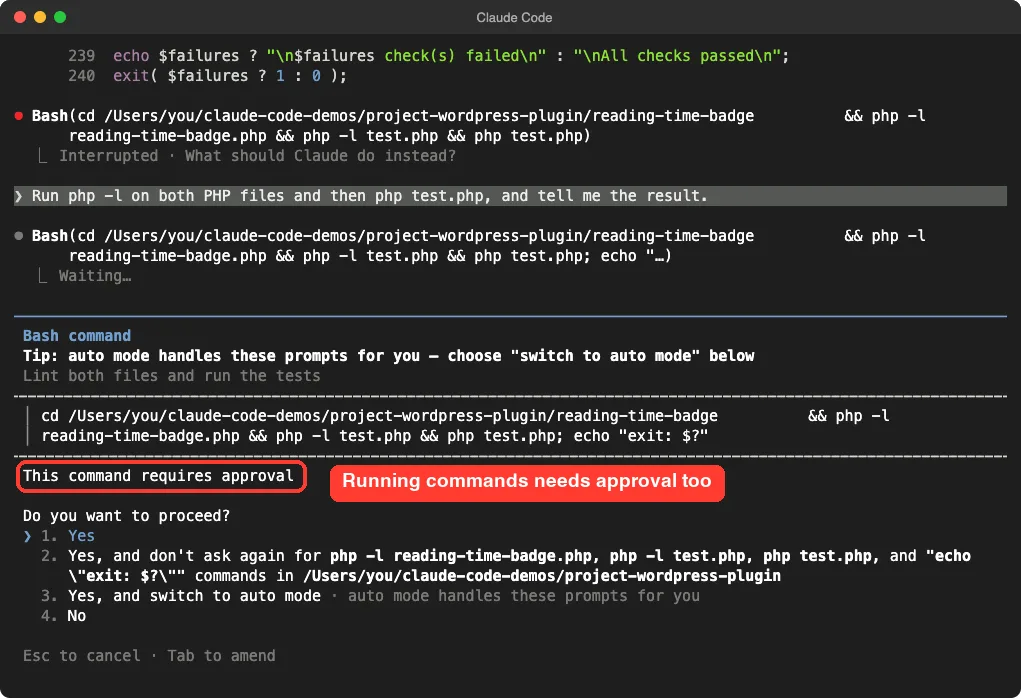Click the selection arrow beside option Yes

[27, 536]
